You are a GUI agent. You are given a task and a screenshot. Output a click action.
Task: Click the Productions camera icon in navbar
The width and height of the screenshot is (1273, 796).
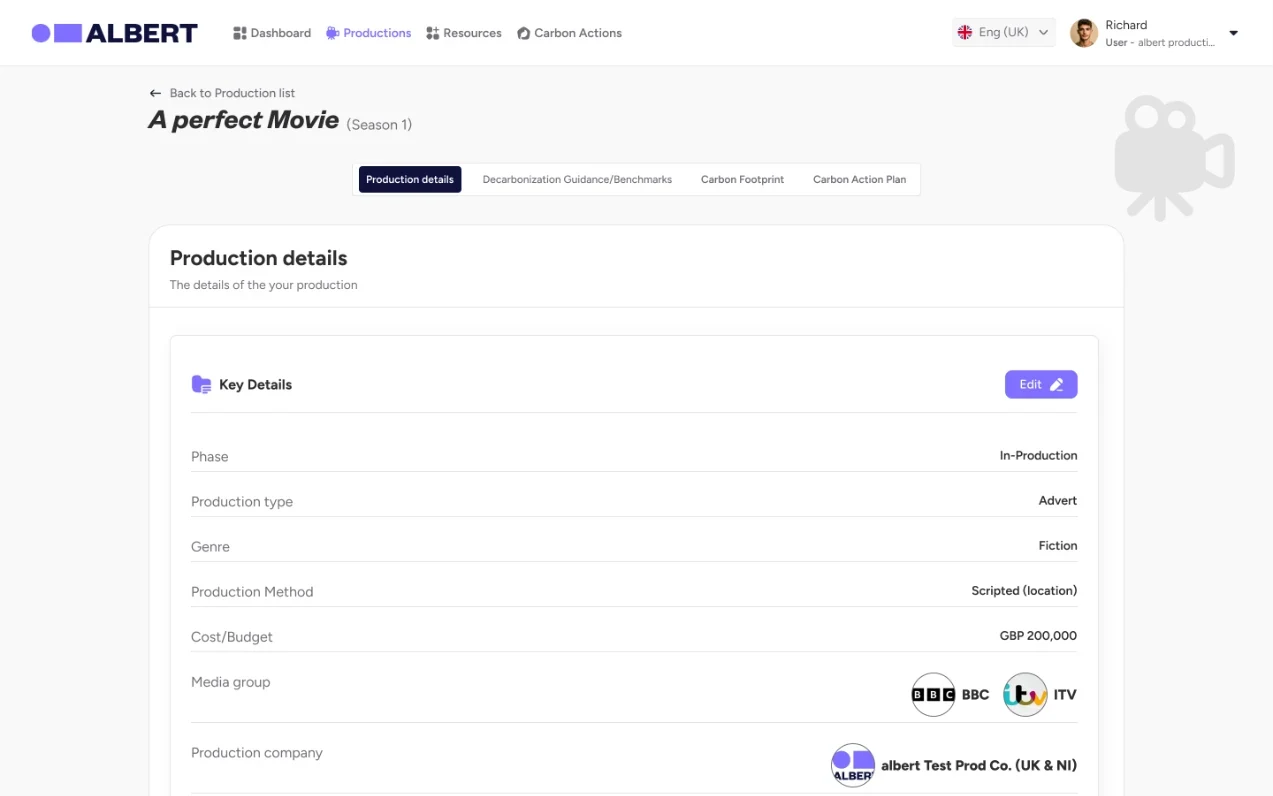tap(332, 33)
